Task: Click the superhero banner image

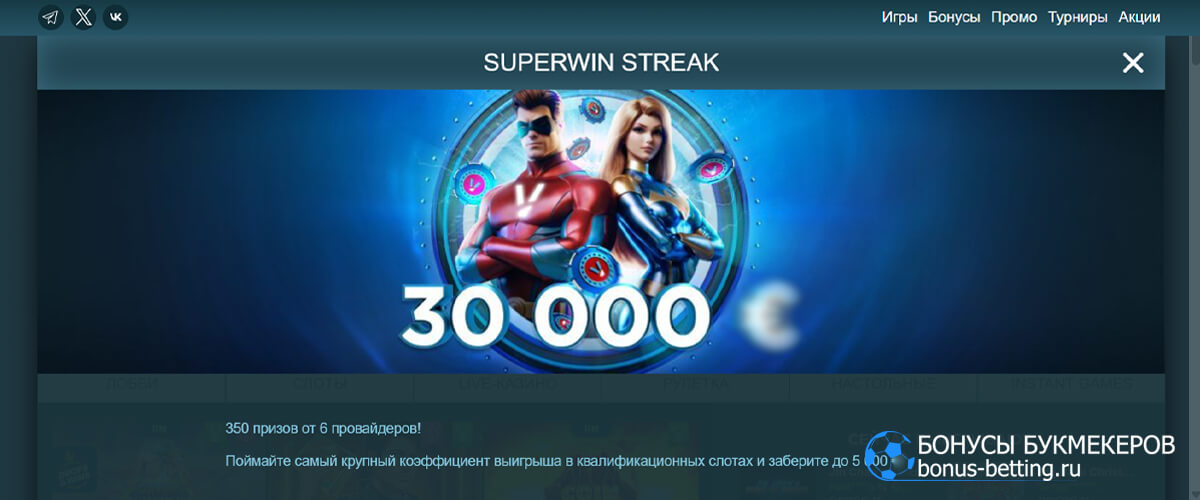Action: 601,231
